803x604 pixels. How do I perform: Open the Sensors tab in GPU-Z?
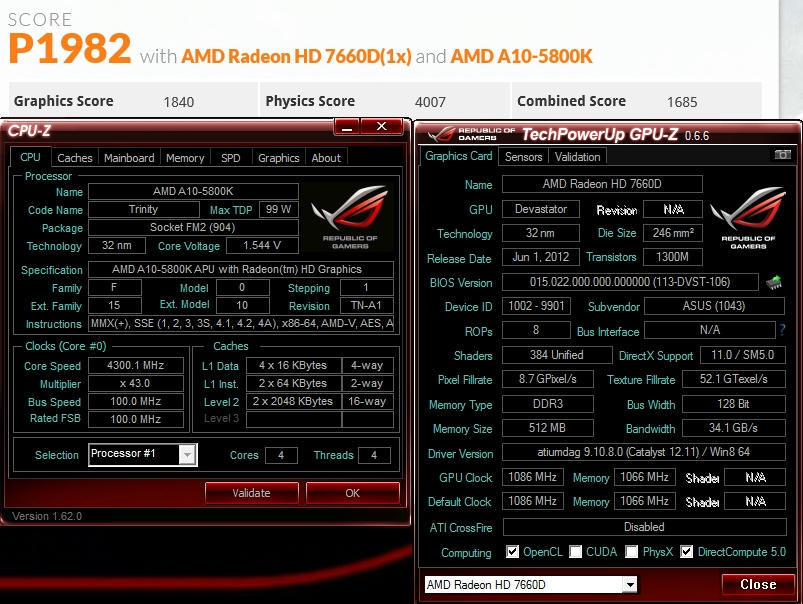coord(523,157)
